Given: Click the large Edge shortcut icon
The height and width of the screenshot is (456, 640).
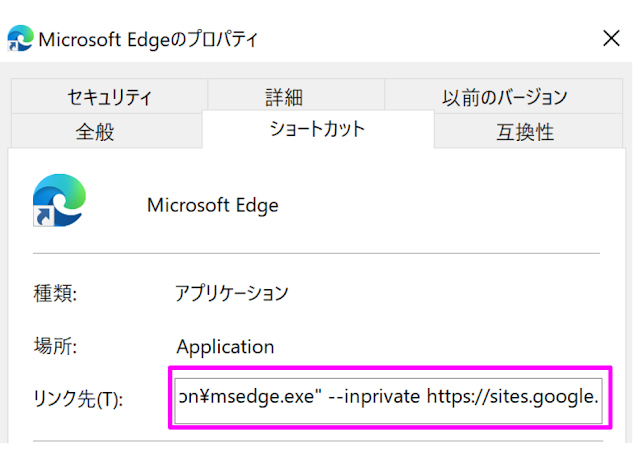Looking at the screenshot, I should click(x=60, y=200).
